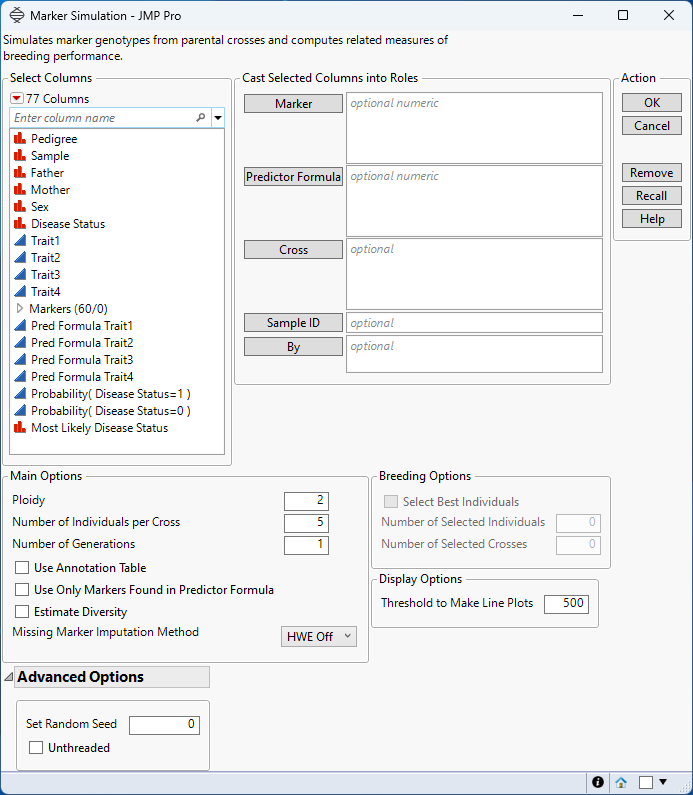693x795 pixels.
Task: Select the Sample column icon
Action: [20, 156]
